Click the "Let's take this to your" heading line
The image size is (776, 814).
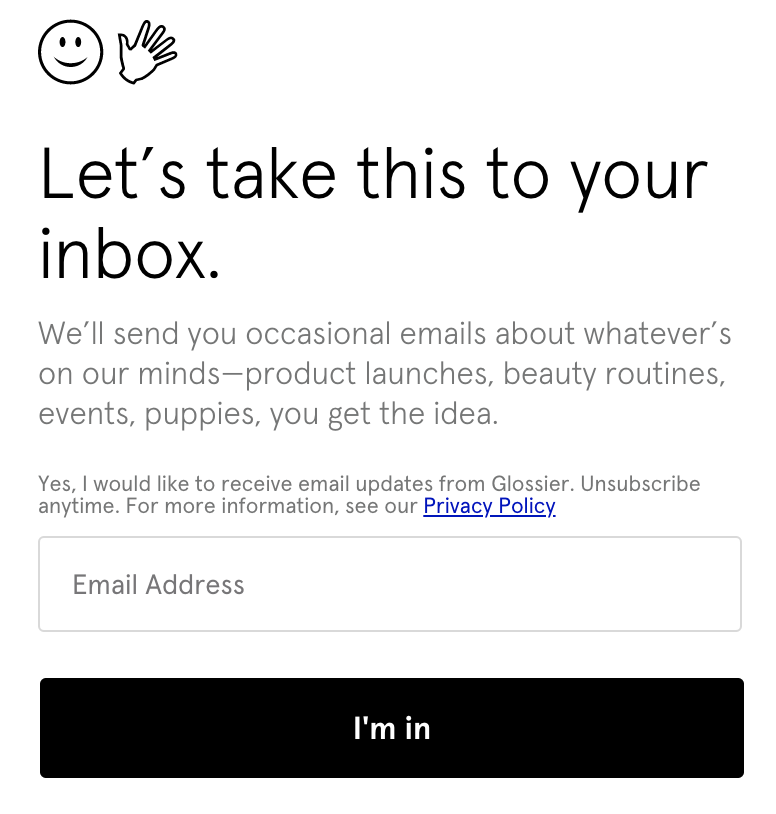point(374,175)
